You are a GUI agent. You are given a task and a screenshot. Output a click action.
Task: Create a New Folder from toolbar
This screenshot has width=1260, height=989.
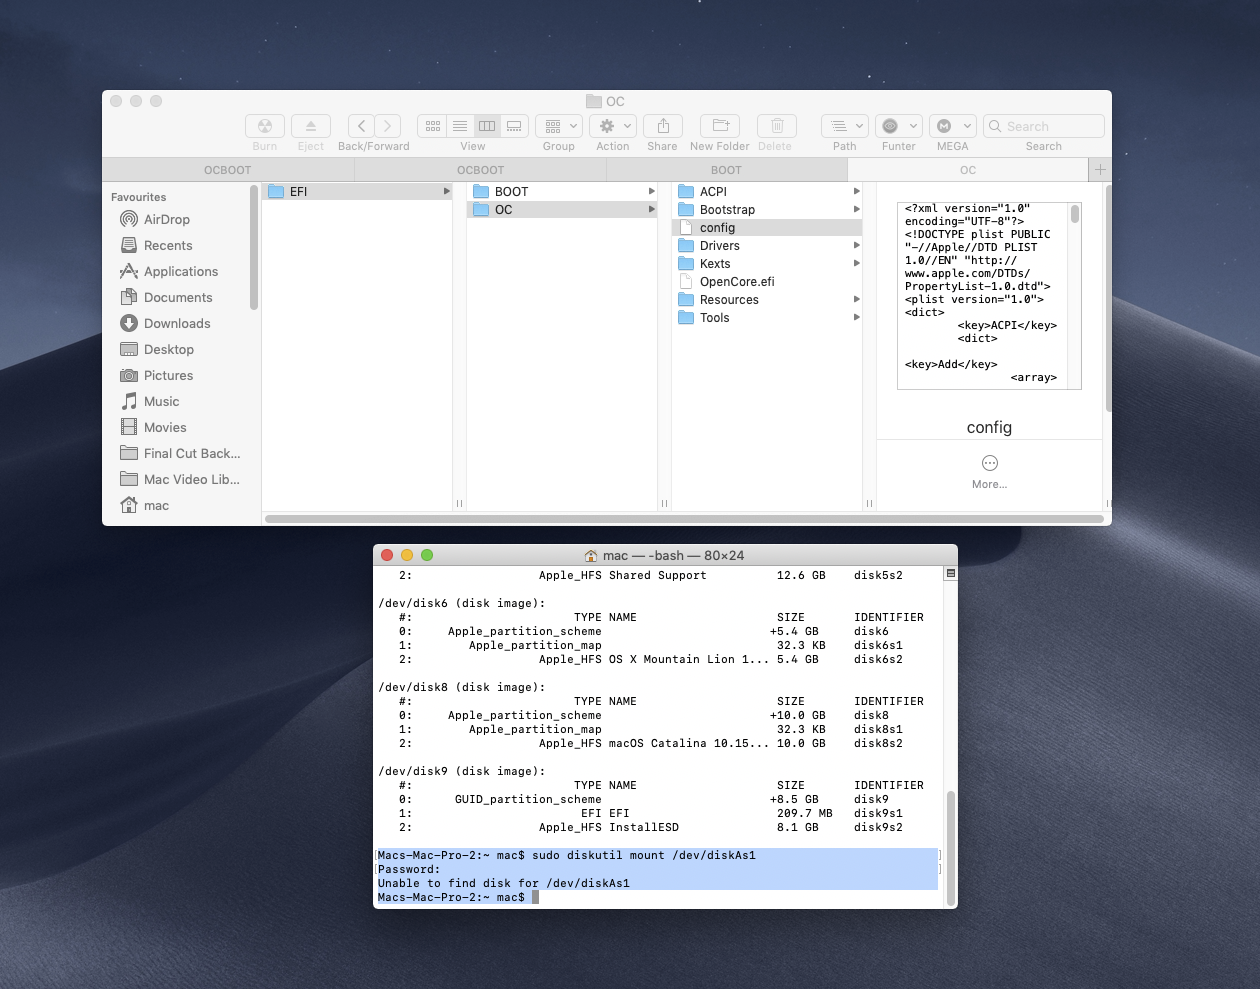click(x=719, y=126)
